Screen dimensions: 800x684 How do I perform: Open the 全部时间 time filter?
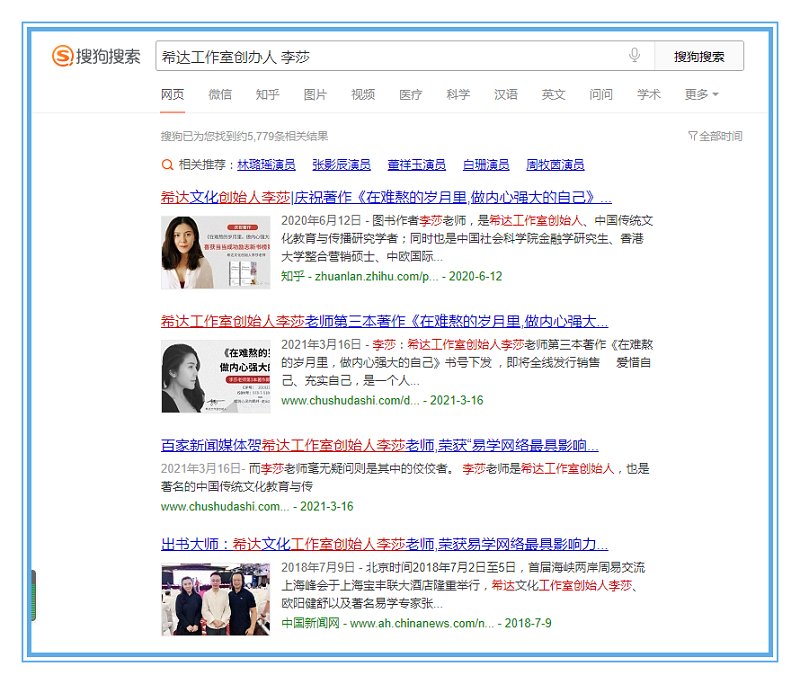pyautogui.click(x=720, y=136)
